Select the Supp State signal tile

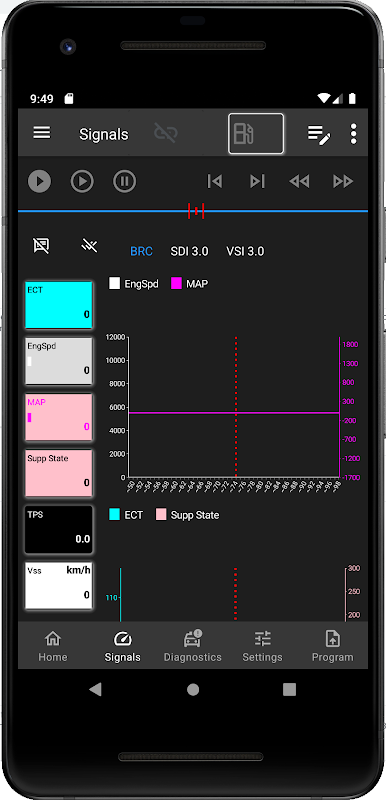[x=59, y=473]
